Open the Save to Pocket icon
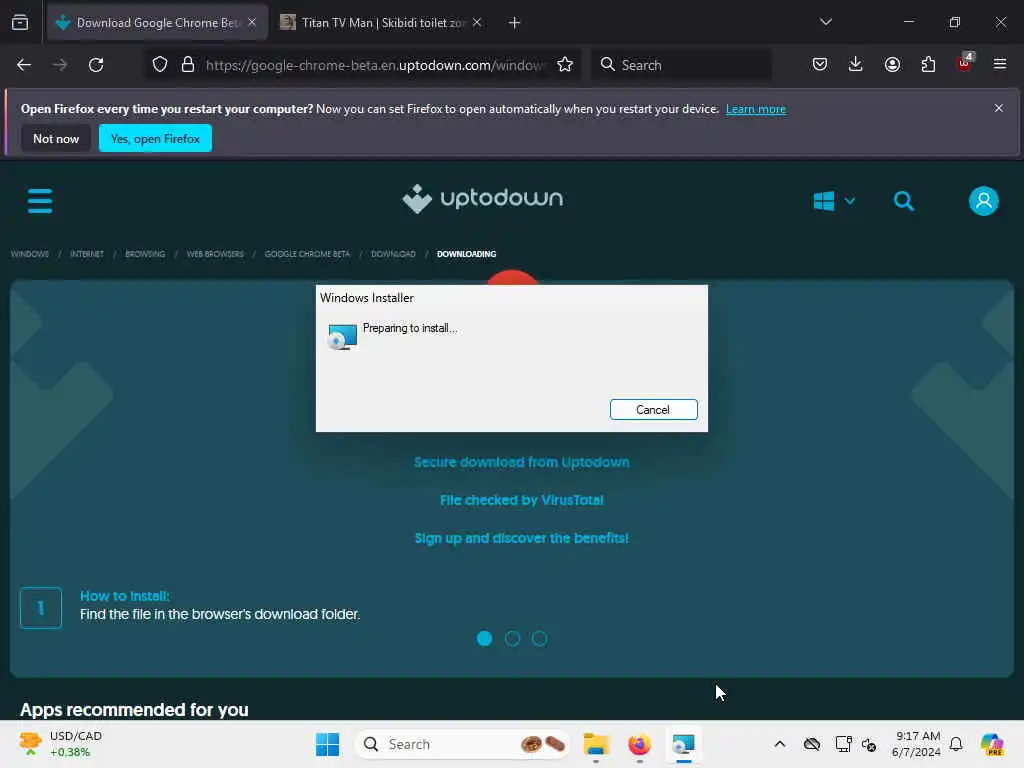Viewport: 1024px width, 768px height. (820, 65)
